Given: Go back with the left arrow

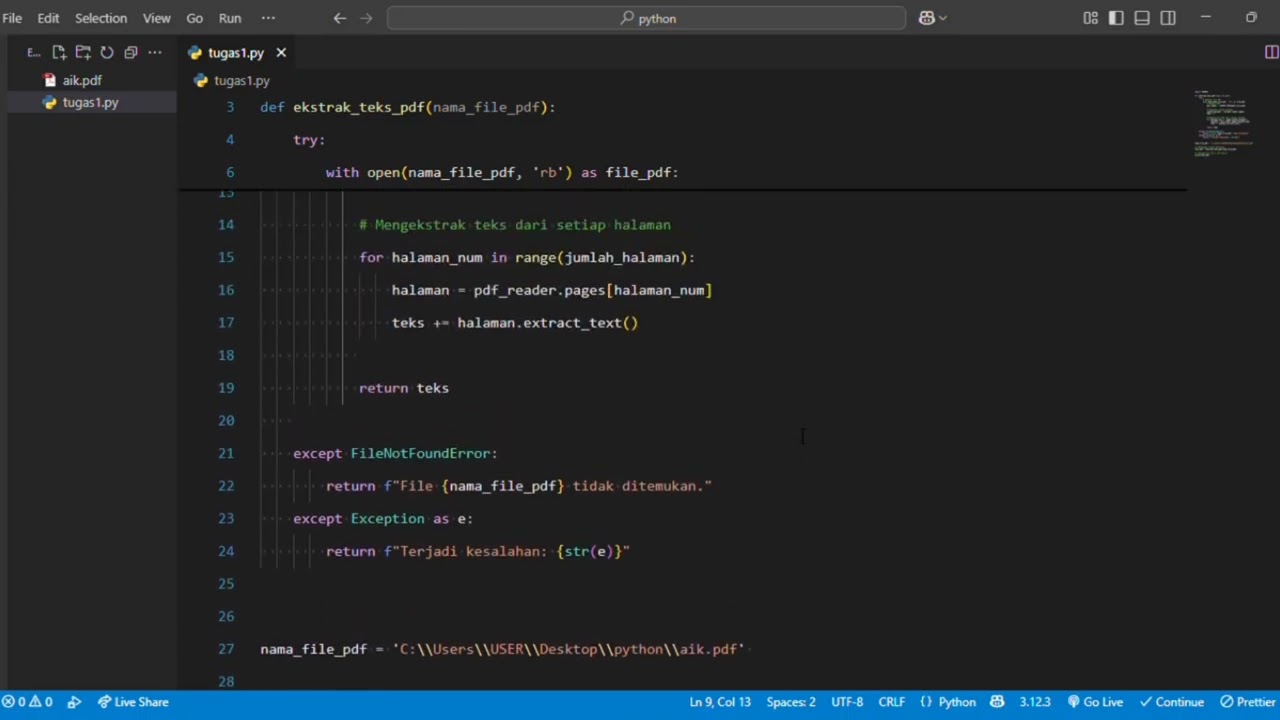Looking at the screenshot, I should 340,18.
